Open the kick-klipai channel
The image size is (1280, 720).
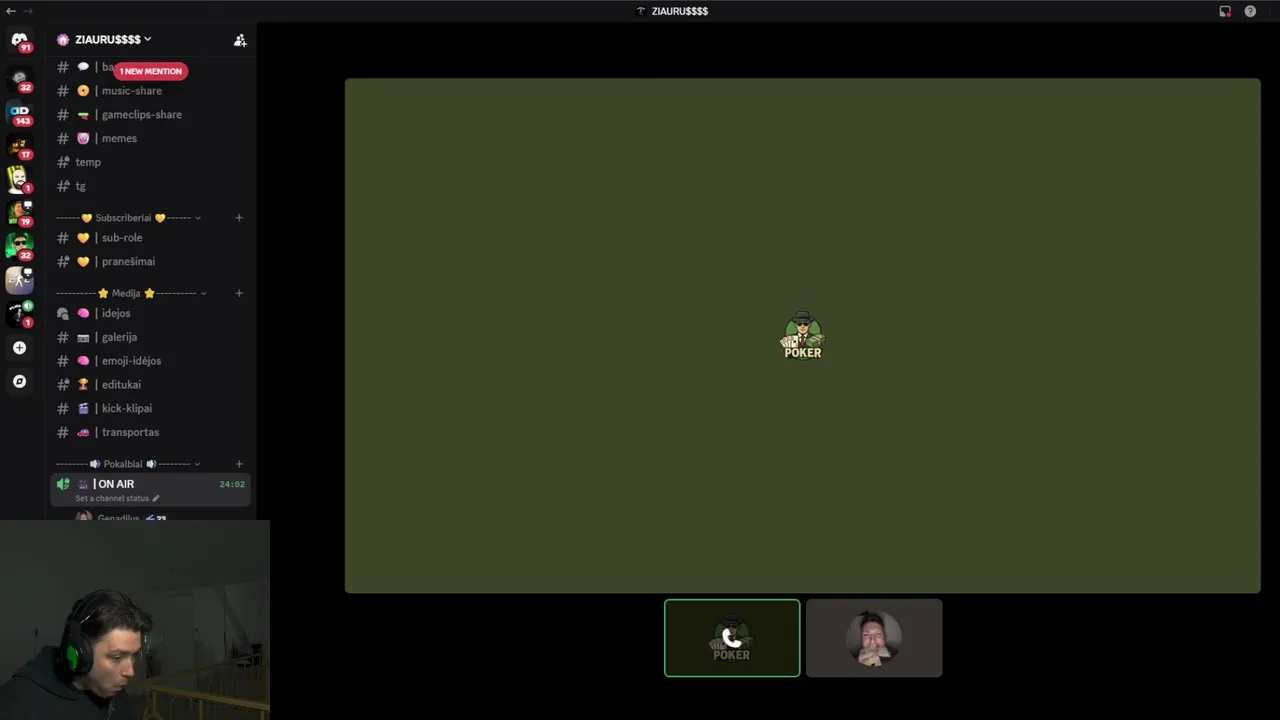pos(150,409)
